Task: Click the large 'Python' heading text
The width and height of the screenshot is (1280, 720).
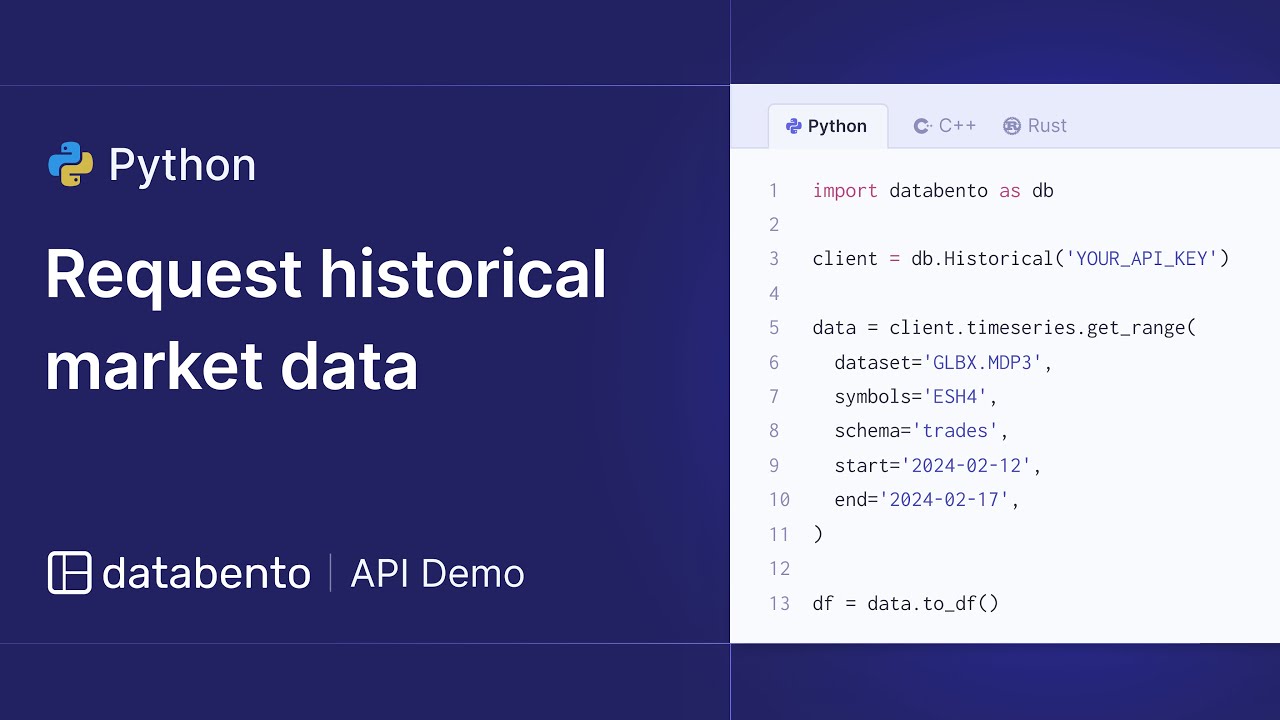Action: (182, 165)
